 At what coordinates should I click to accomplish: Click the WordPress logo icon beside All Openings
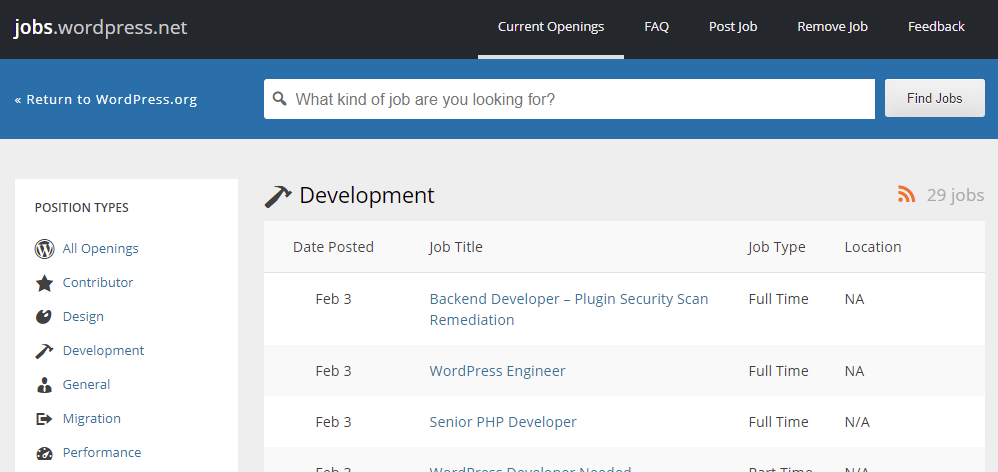point(44,249)
